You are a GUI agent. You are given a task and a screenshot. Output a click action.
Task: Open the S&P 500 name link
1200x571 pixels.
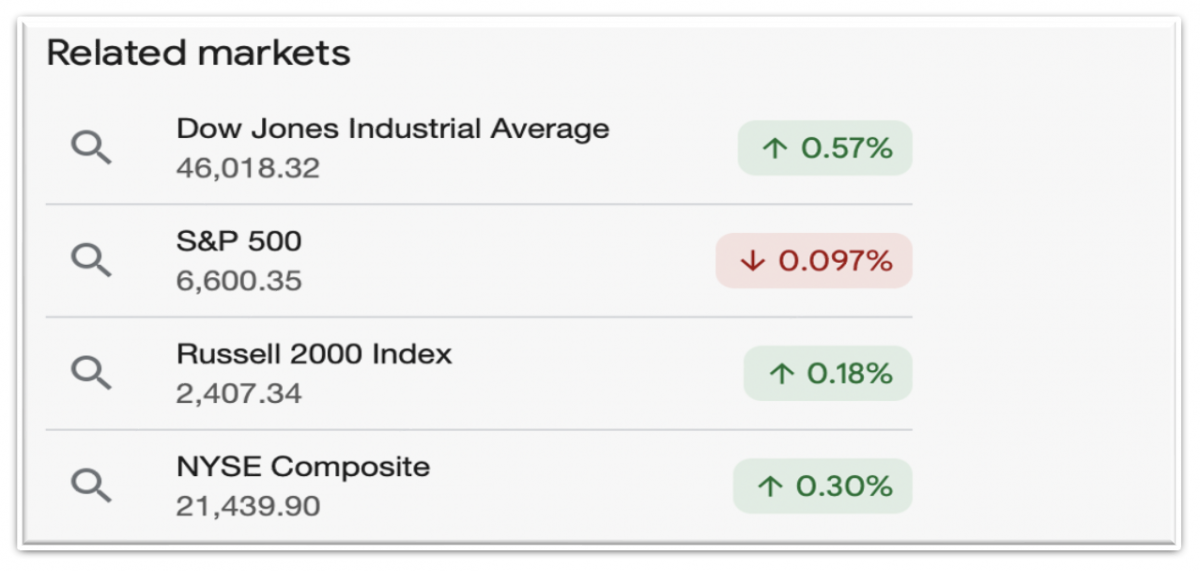point(238,241)
